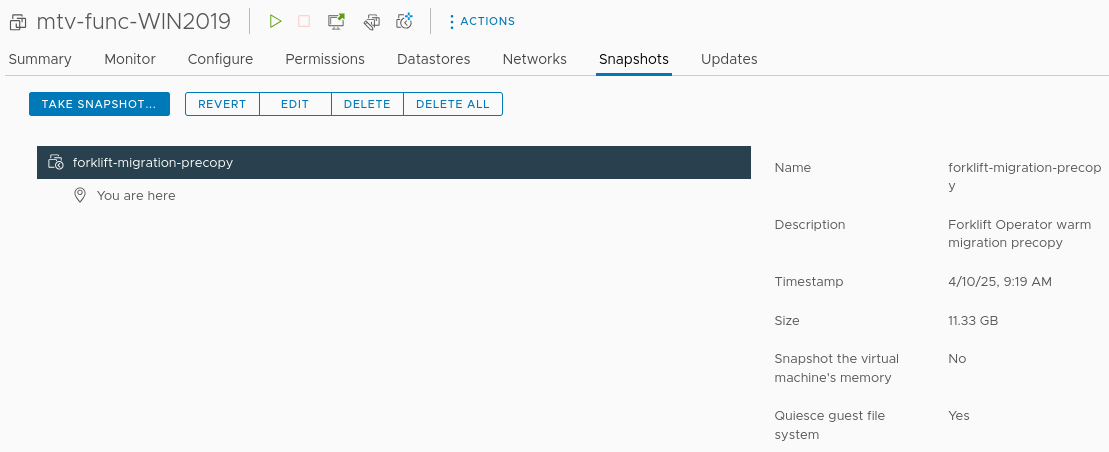Click the Revert button
Image resolution: width=1109 pixels, height=452 pixels.
click(222, 104)
